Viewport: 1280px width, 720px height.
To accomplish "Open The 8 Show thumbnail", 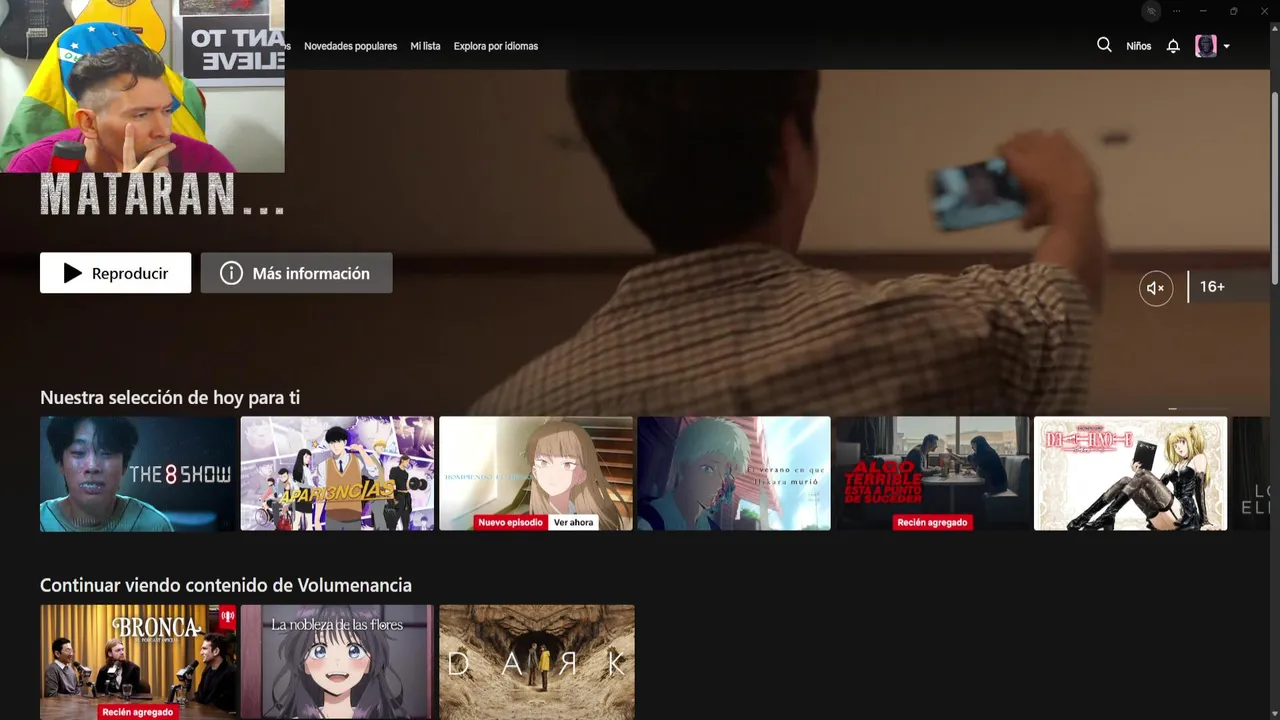I will coord(138,473).
